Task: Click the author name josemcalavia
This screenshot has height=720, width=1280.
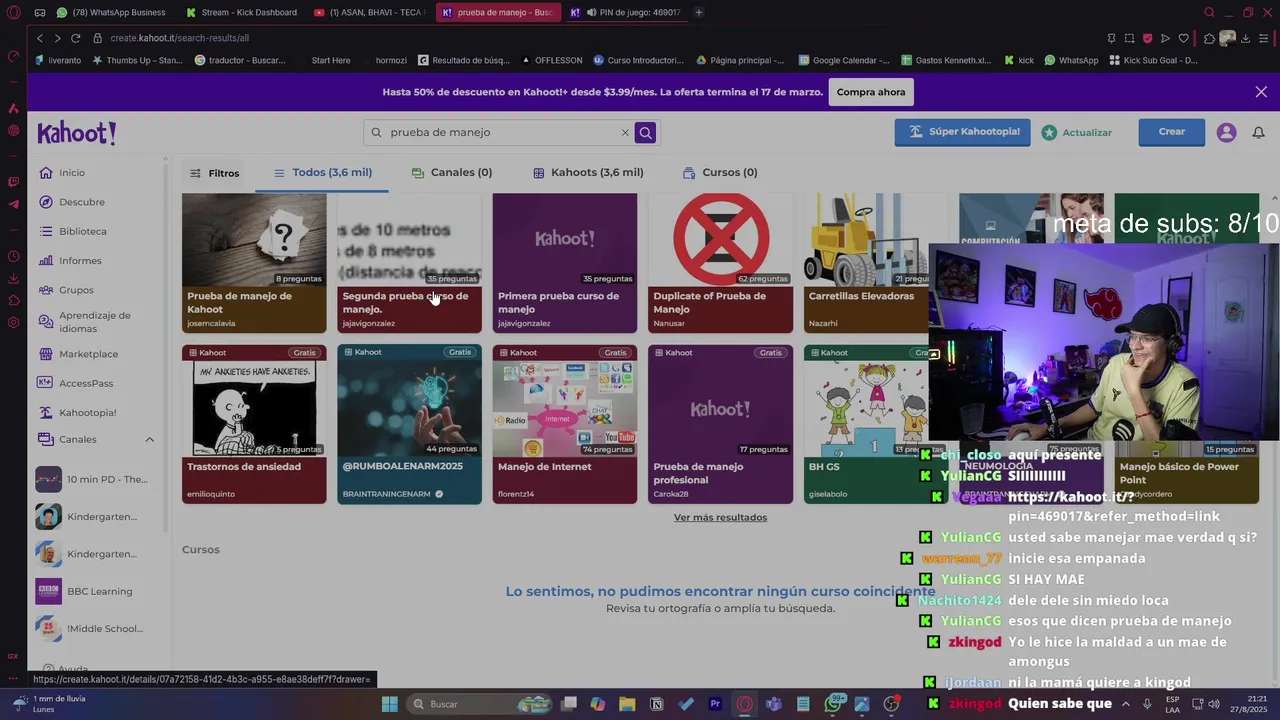Action: click(x=214, y=323)
